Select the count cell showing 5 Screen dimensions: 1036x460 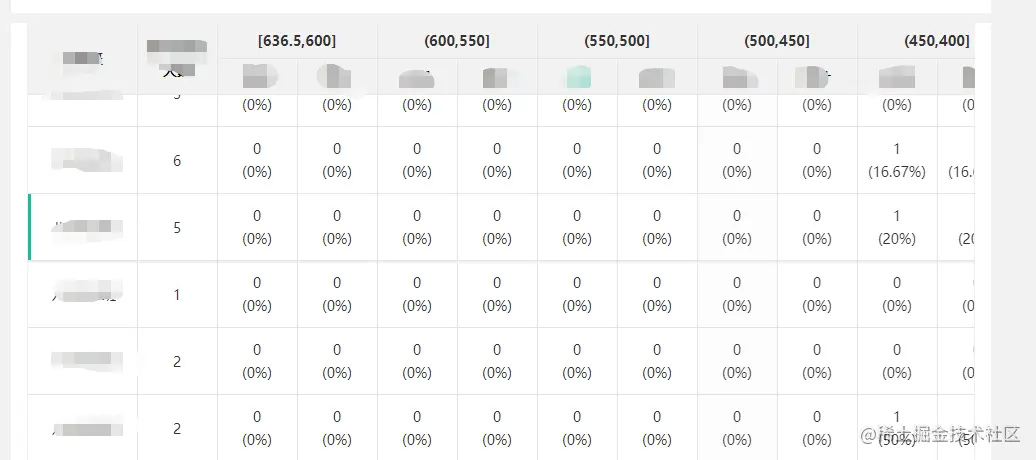[x=177, y=227]
